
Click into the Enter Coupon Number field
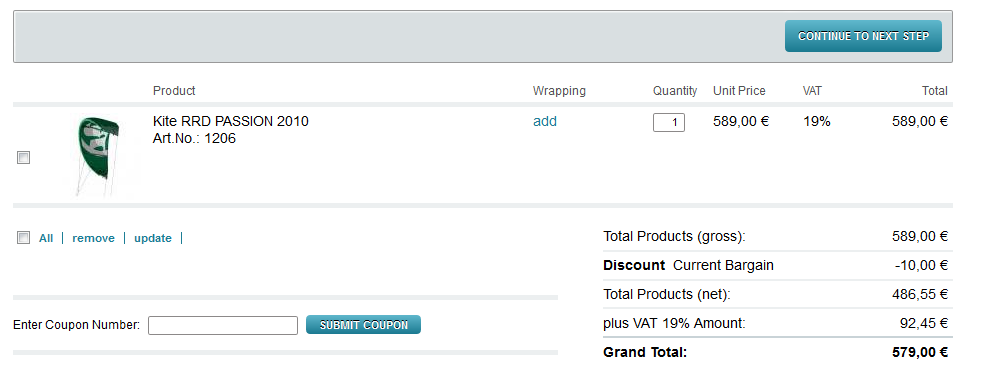point(223,325)
